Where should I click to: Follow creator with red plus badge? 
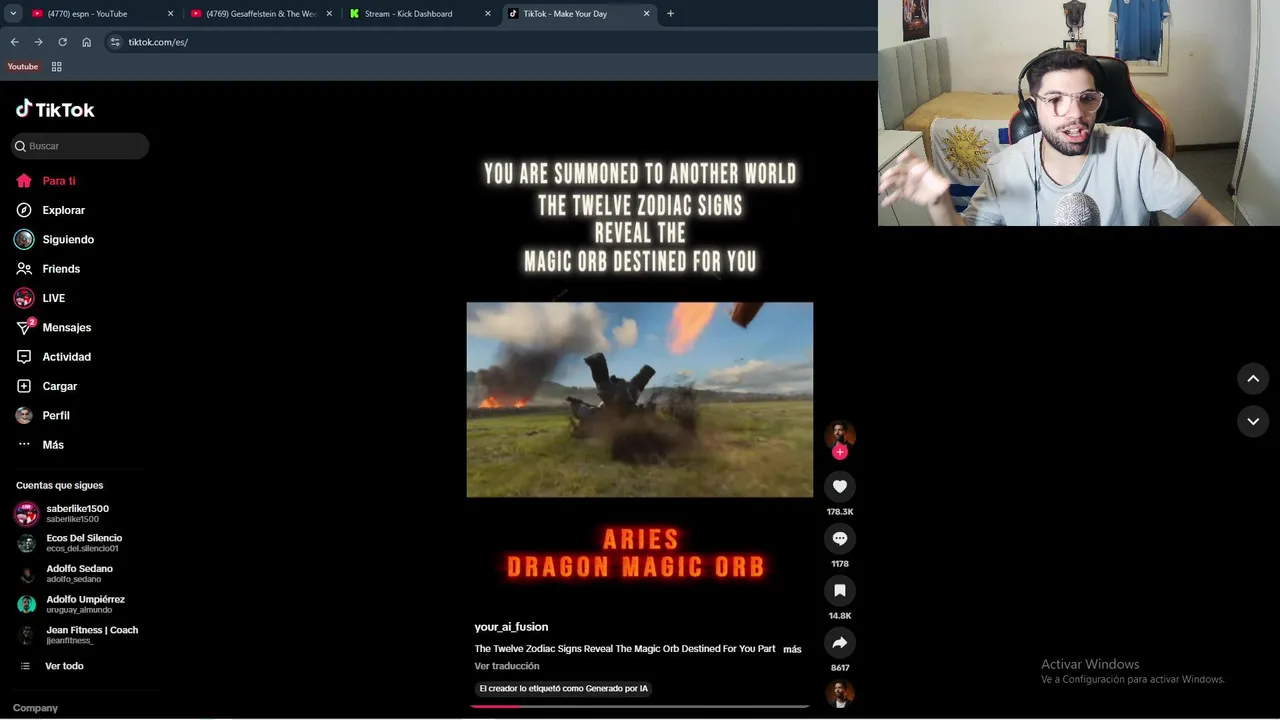(x=840, y=452)
